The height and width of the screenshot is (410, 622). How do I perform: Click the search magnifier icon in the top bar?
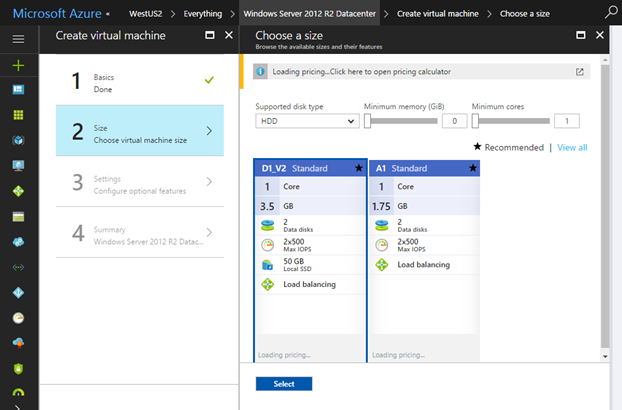(x=612, y=13)
